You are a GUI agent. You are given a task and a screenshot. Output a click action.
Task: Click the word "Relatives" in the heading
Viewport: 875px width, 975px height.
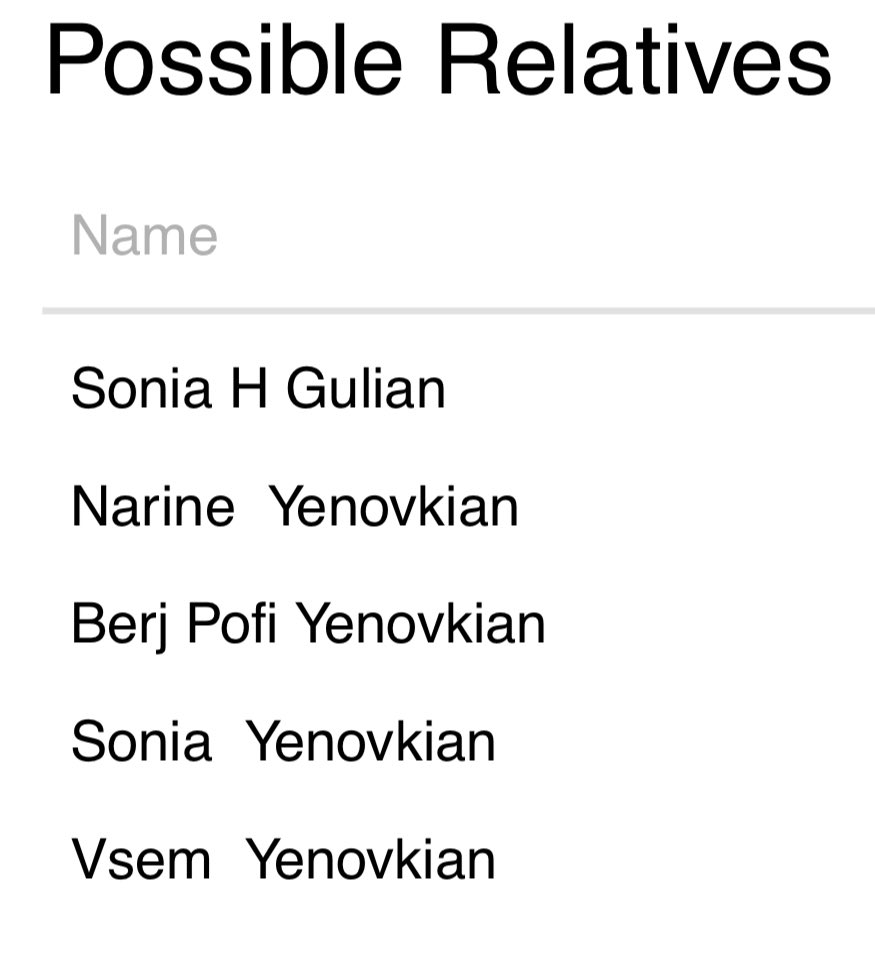point(635,60)
